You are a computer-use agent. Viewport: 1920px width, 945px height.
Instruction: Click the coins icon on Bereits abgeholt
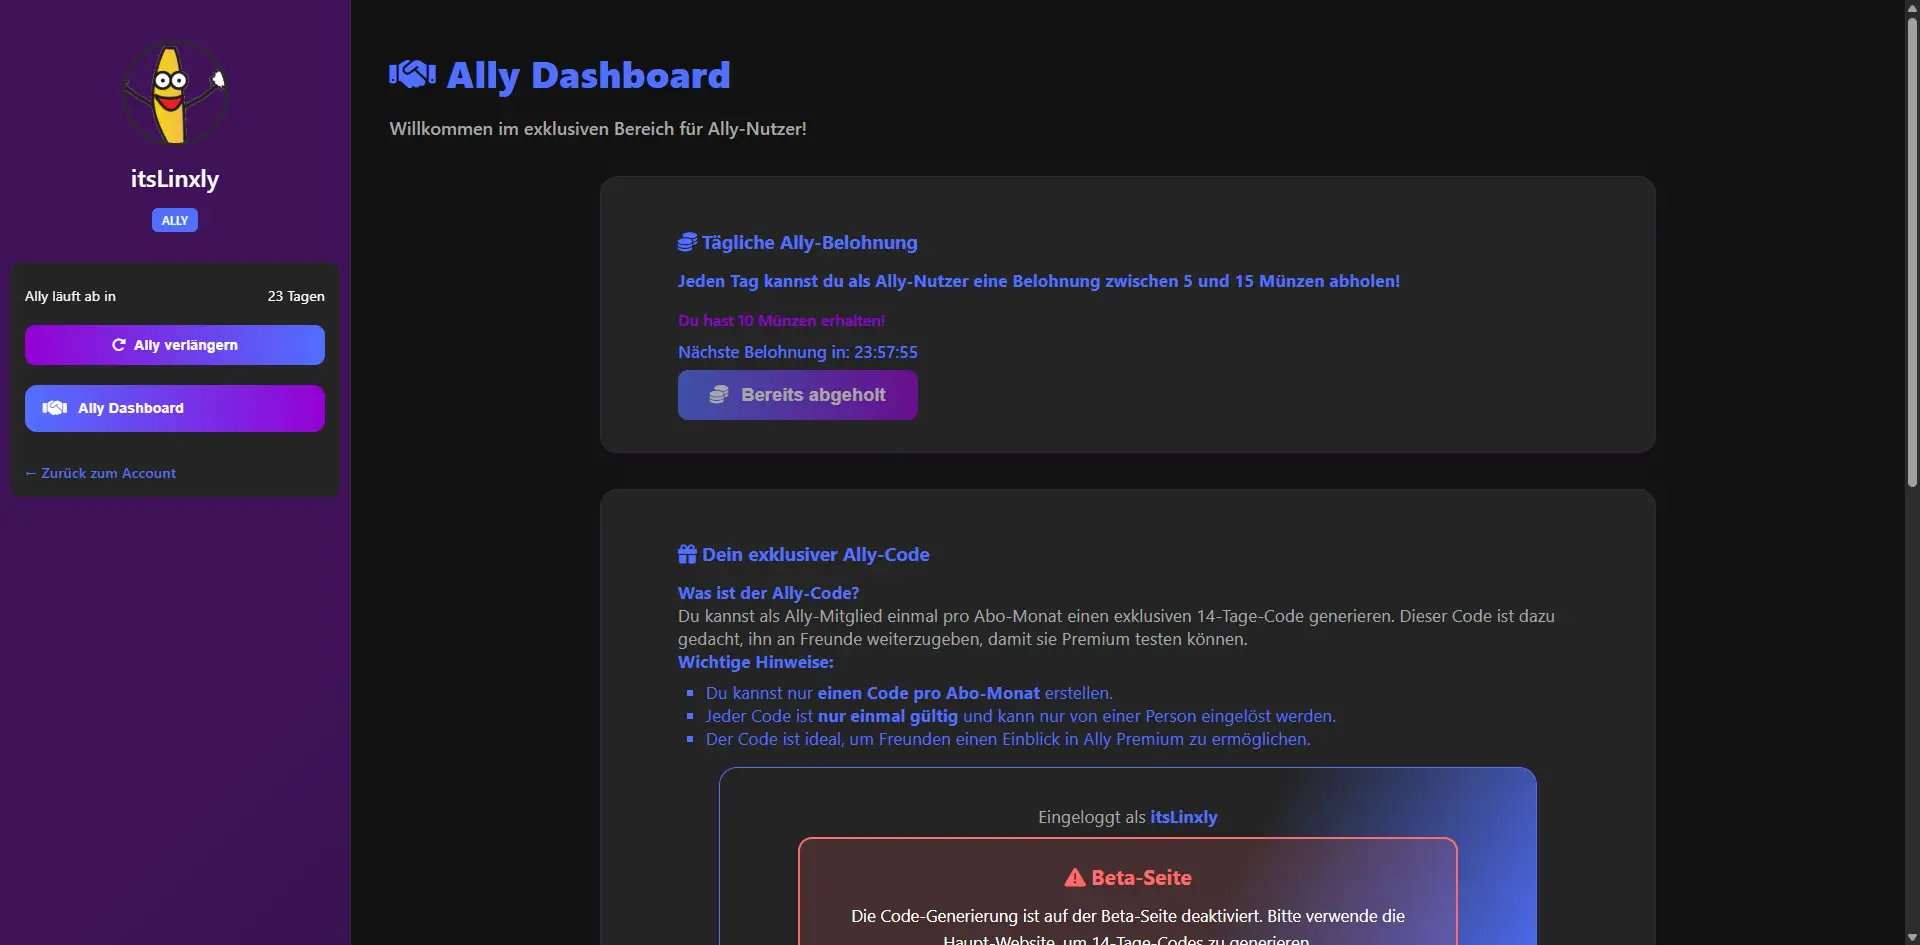tap(719, 395)
